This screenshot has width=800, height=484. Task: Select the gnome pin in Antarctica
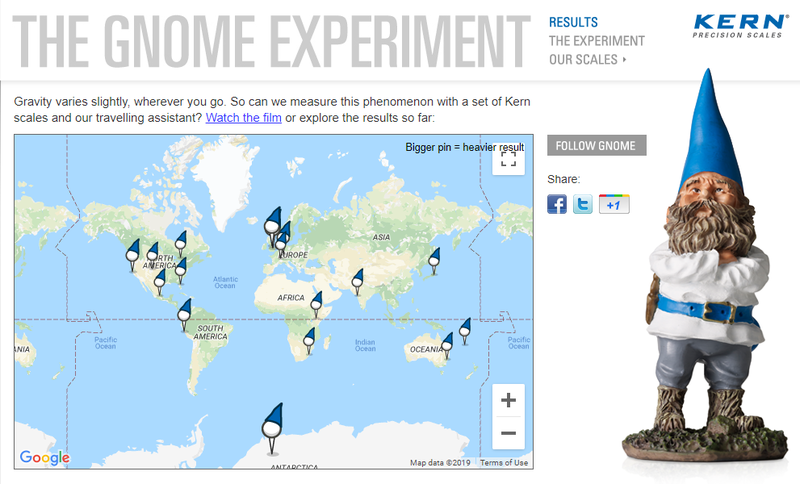pyautogui.click(x=272, y=428)
